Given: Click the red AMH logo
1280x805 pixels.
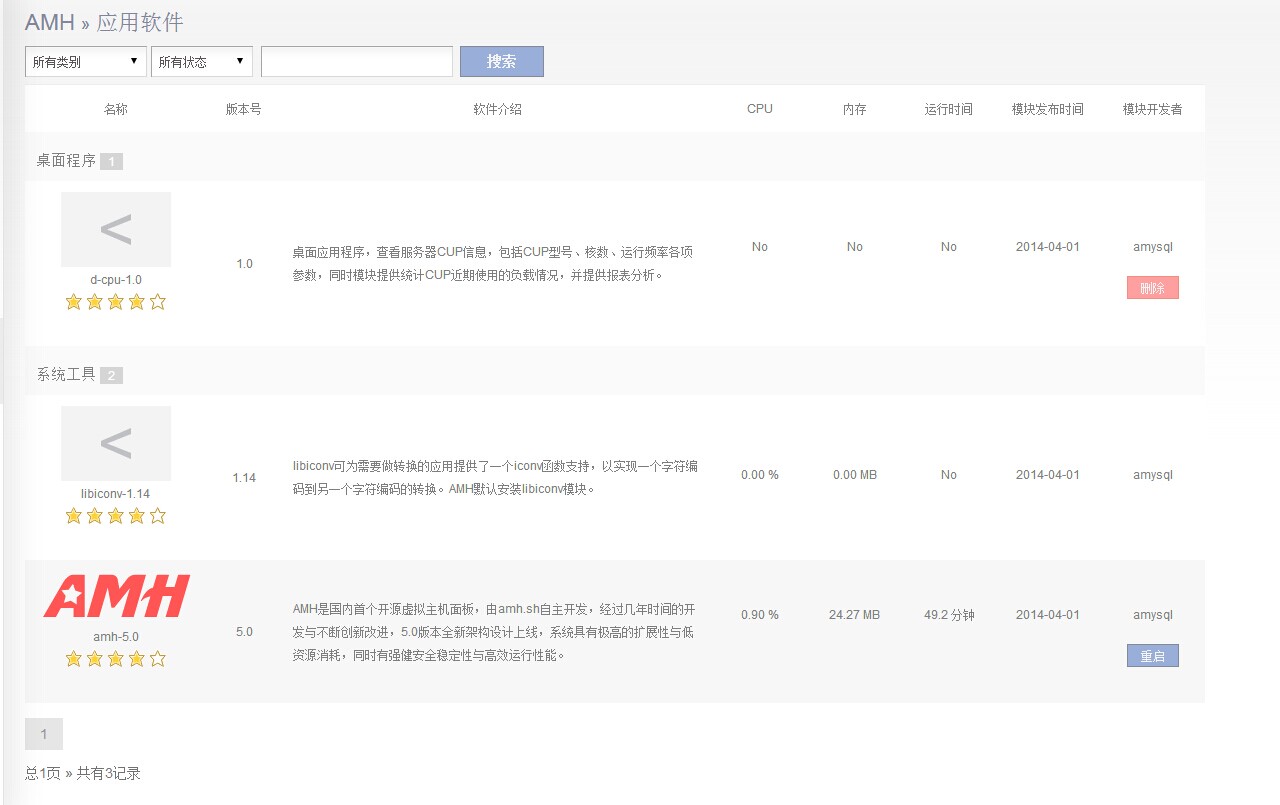Looking at the screenshot, I should point(116,596).
